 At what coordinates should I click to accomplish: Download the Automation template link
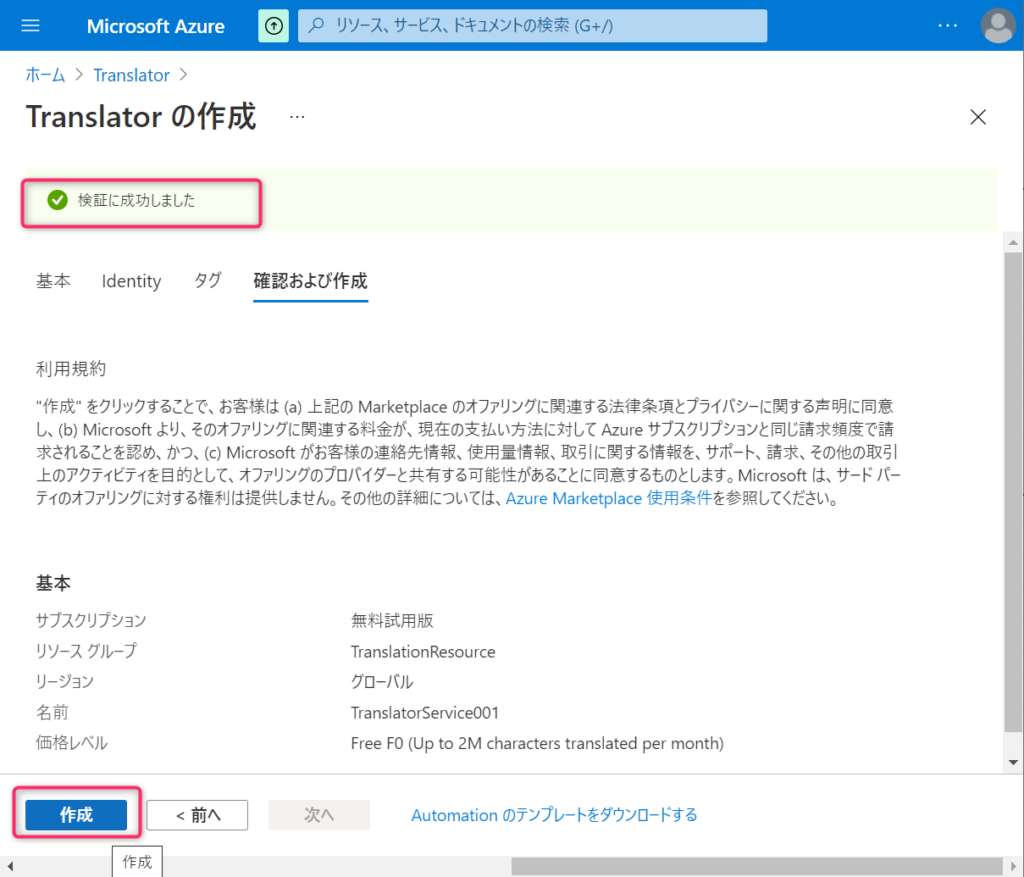[554, 815]
